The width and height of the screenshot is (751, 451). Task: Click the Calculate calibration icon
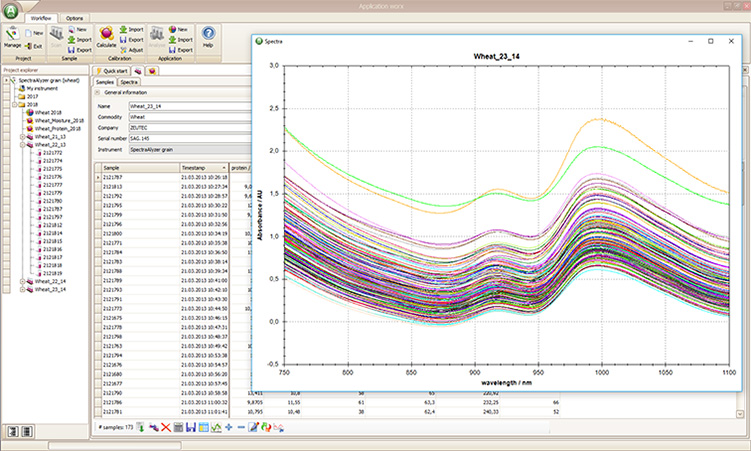point(106,34)
